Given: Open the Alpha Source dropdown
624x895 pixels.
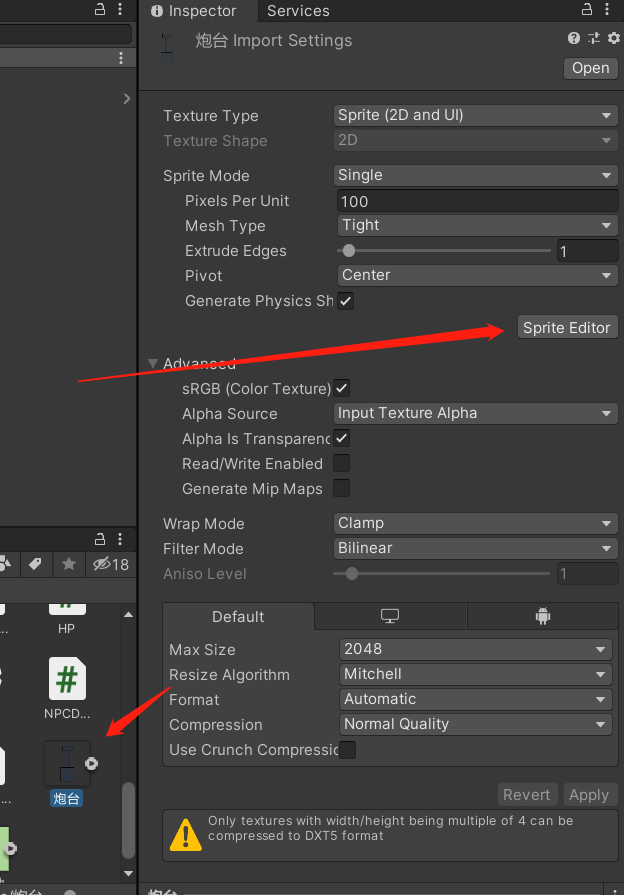Looking at the screenshot, I should [476, 413].
